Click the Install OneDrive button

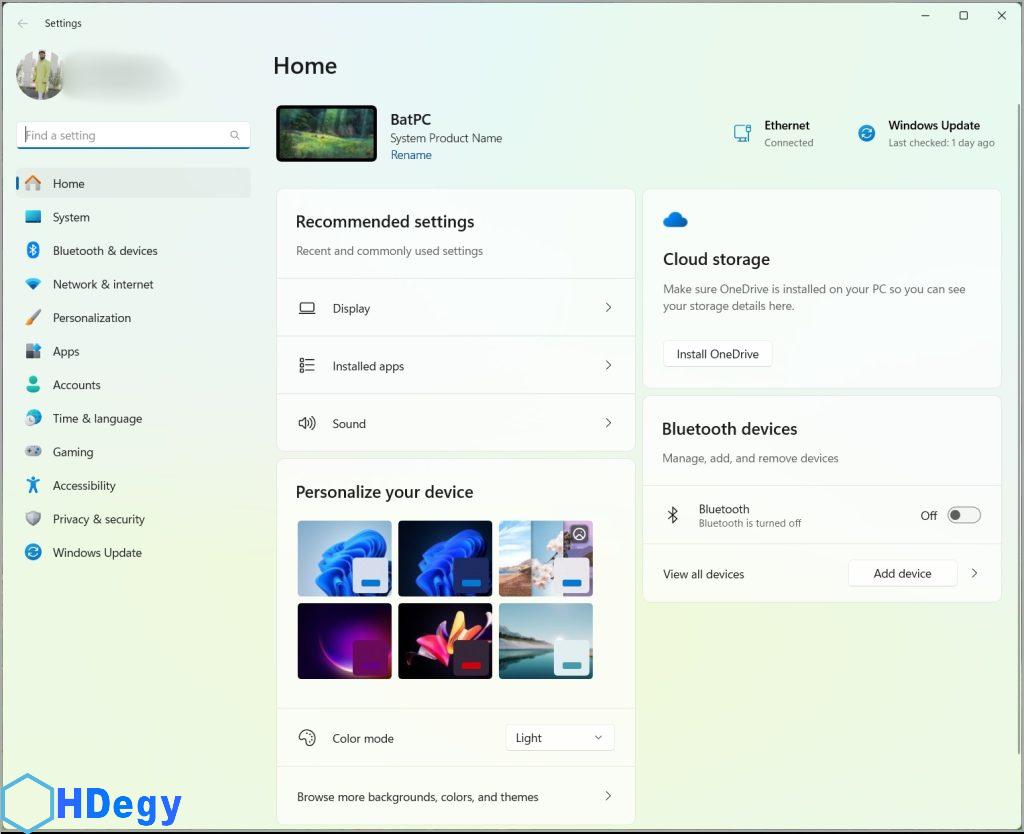pyautogui.click(x=717, y=354)
